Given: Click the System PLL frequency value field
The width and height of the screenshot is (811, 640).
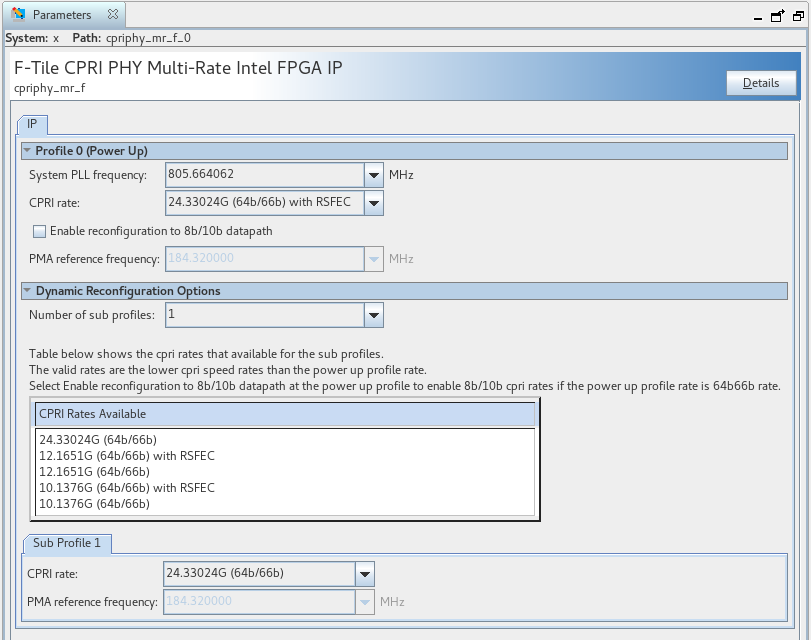Looking at the screenshot, I should click(265, 175).
